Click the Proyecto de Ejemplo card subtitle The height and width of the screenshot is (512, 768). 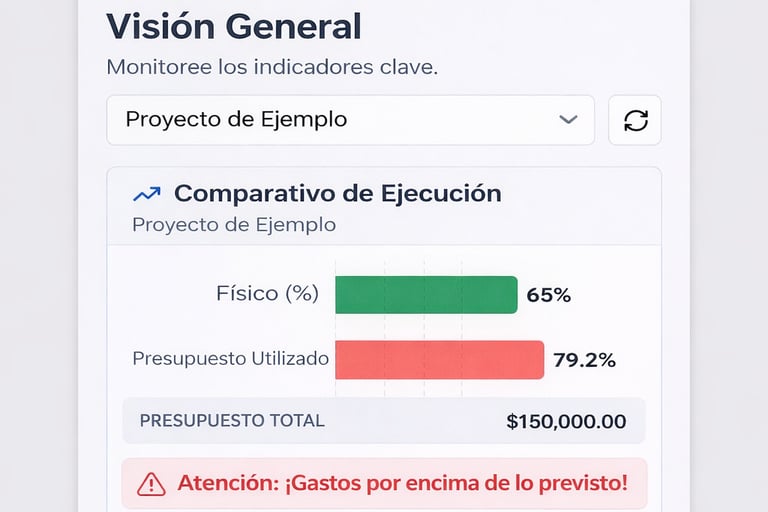pyautogui.click(x=233, y=224)
